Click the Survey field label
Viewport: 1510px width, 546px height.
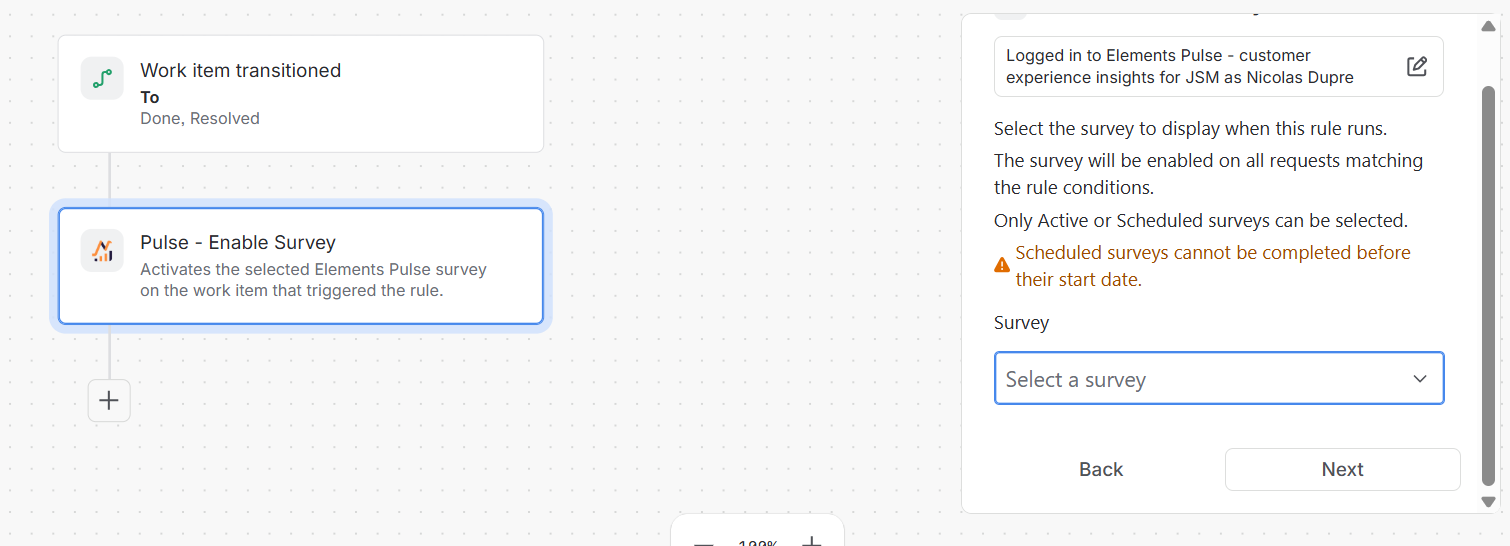pos(1021,322)
